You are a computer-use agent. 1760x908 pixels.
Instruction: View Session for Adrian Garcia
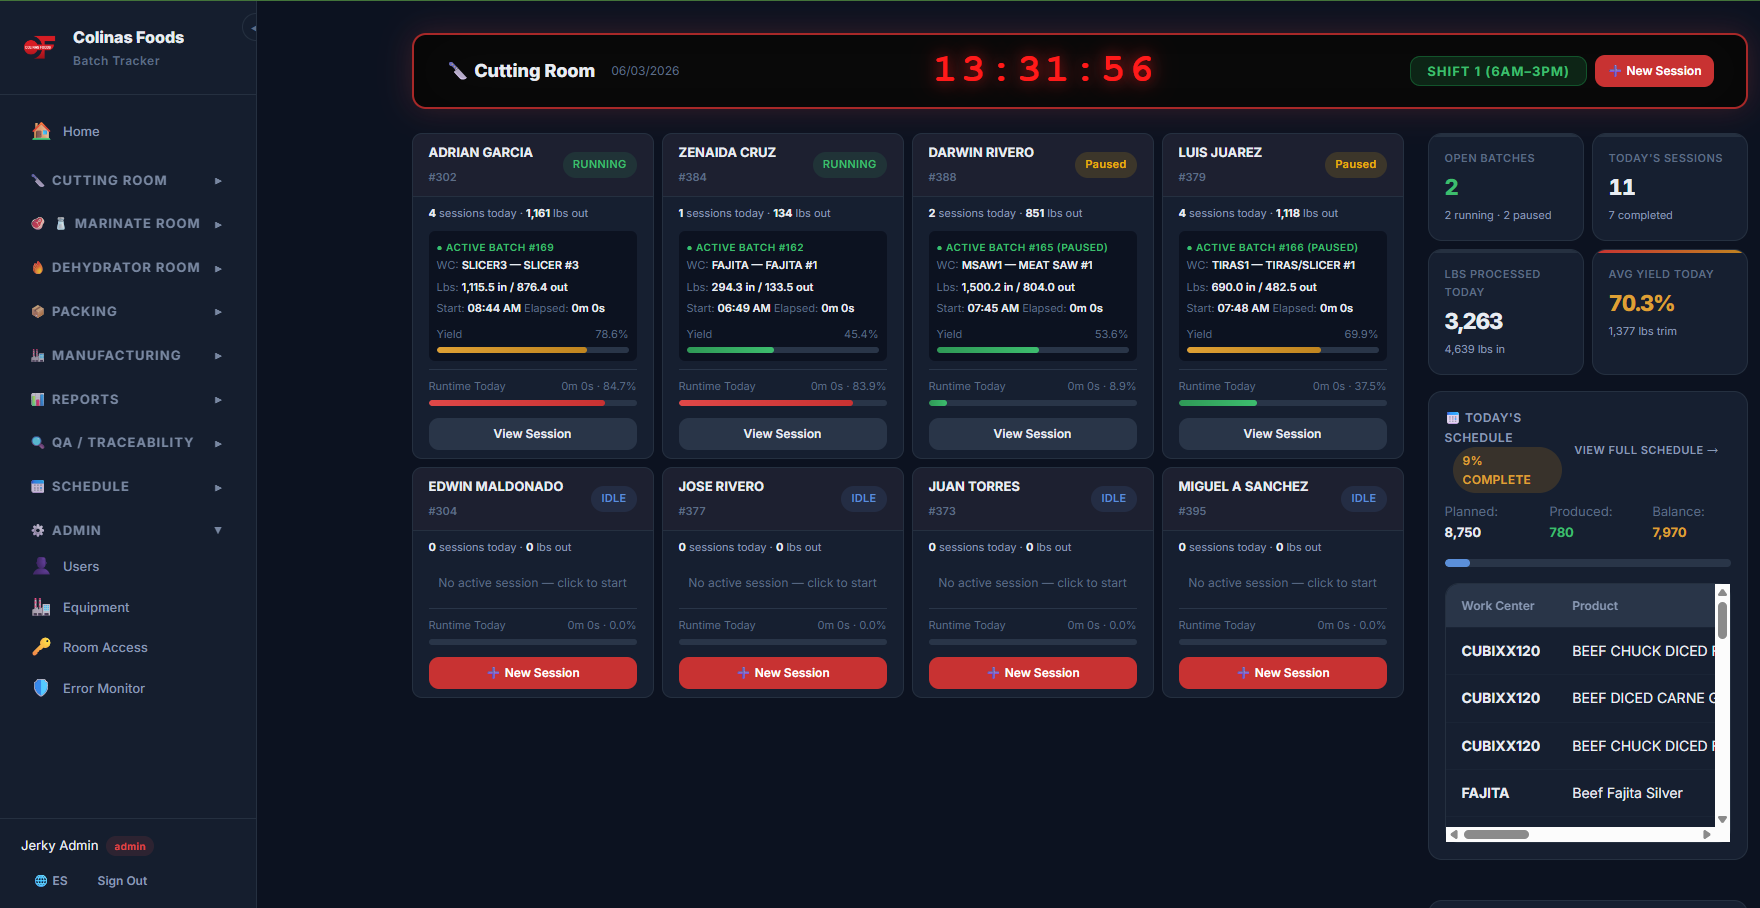tap(532, 434)
